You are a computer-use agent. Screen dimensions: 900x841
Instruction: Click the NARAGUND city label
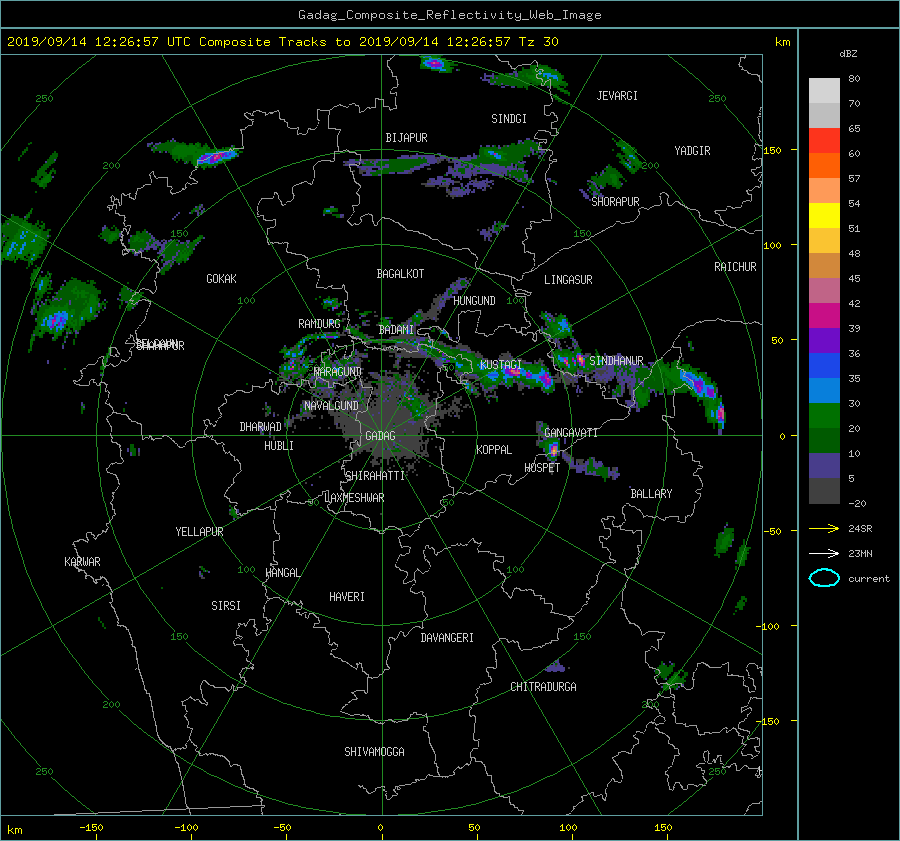[x=338, y=371]
